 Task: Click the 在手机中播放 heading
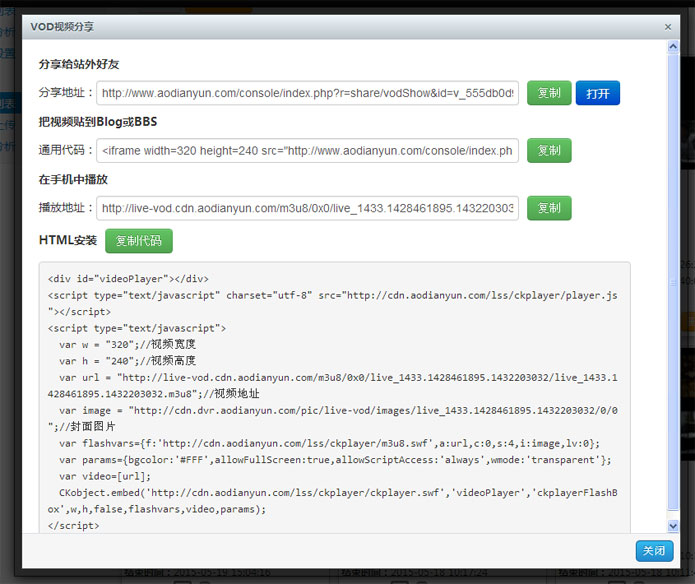(73, 179)
